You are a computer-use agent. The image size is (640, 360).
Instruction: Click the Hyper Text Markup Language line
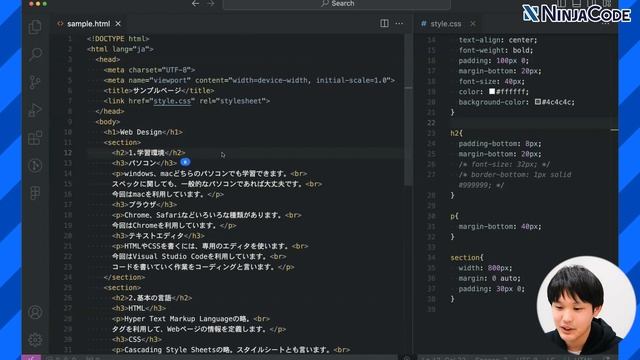(x=191, y=318)
